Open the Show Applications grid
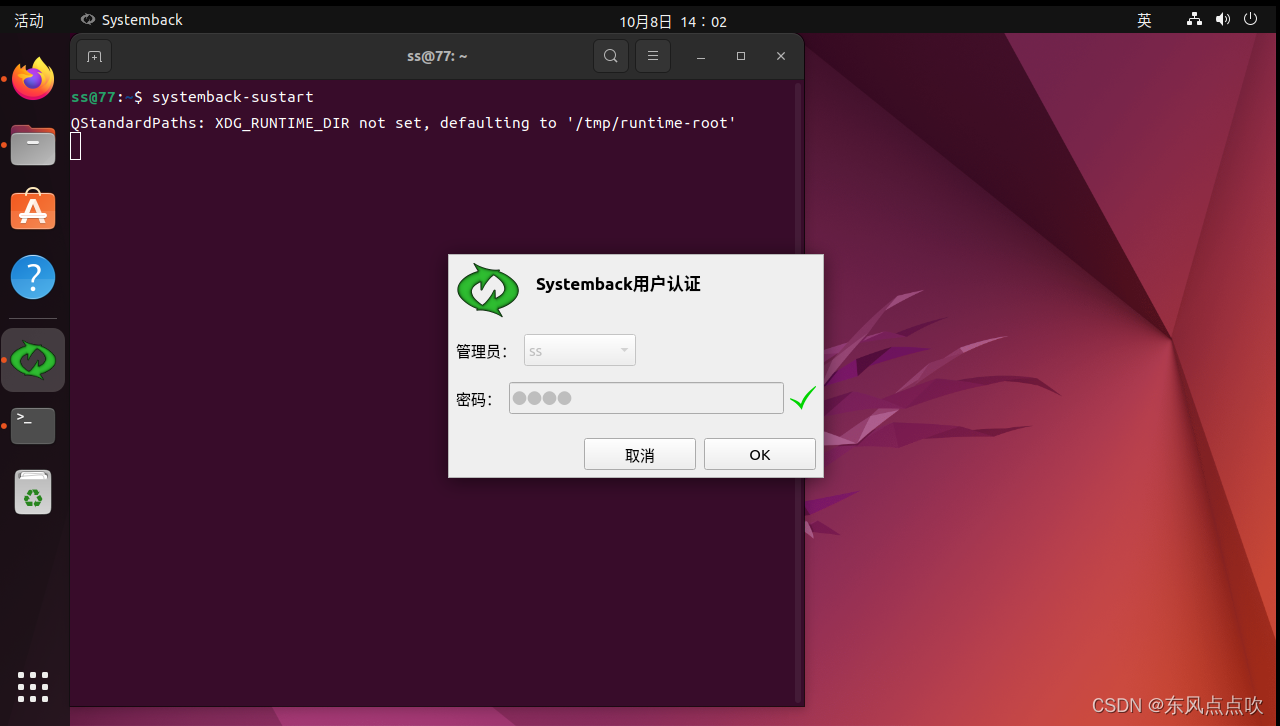 pos(33,687)
